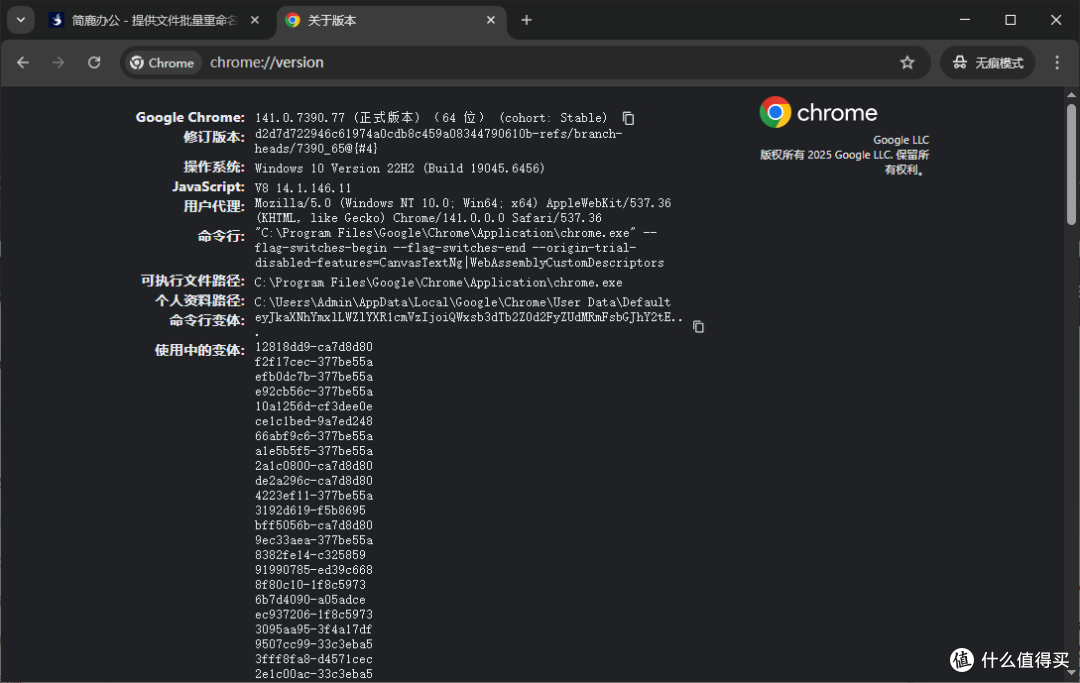Viewport: 1080px width, 683px height.
Task: Reload the page with refresh icon
Action: coord(94,63)
